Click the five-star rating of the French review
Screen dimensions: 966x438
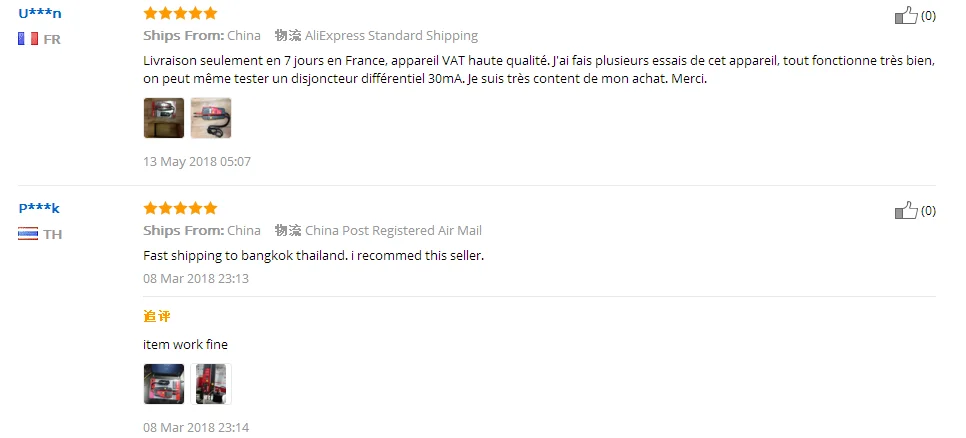tap(180, 13)
